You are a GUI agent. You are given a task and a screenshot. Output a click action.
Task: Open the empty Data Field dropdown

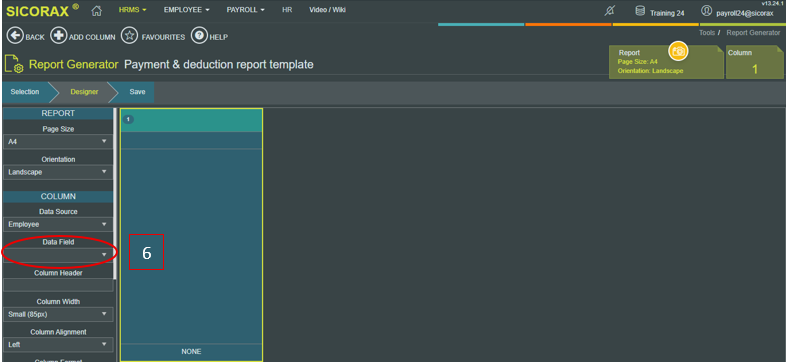(x=58, y=255)
